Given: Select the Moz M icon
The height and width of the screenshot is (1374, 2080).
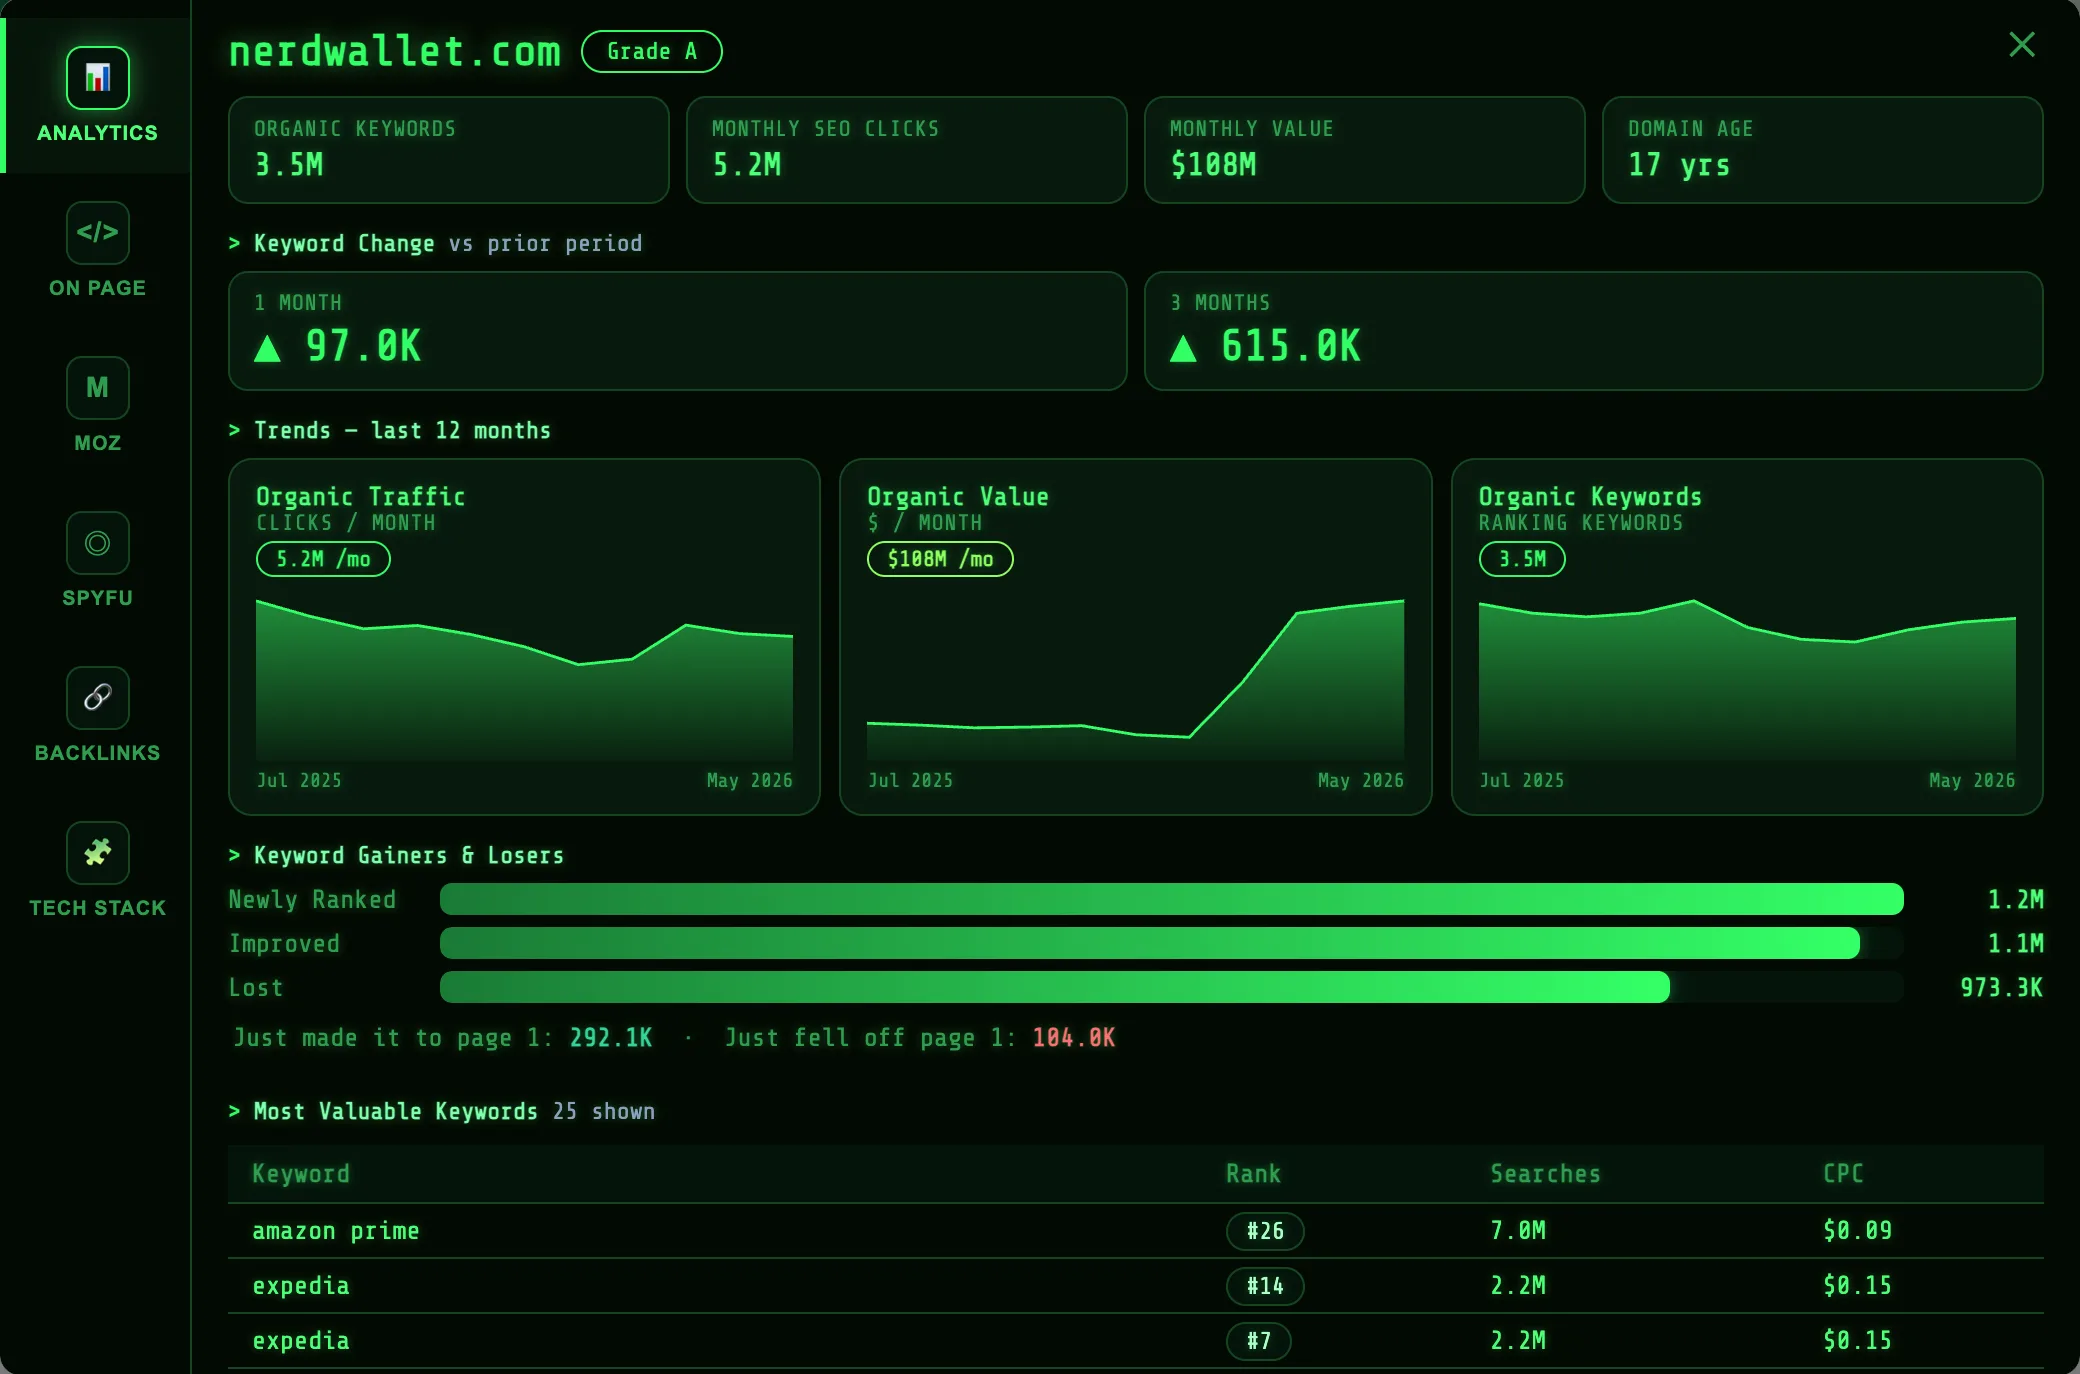Looking at the screenshot, I should coord(97,388).
